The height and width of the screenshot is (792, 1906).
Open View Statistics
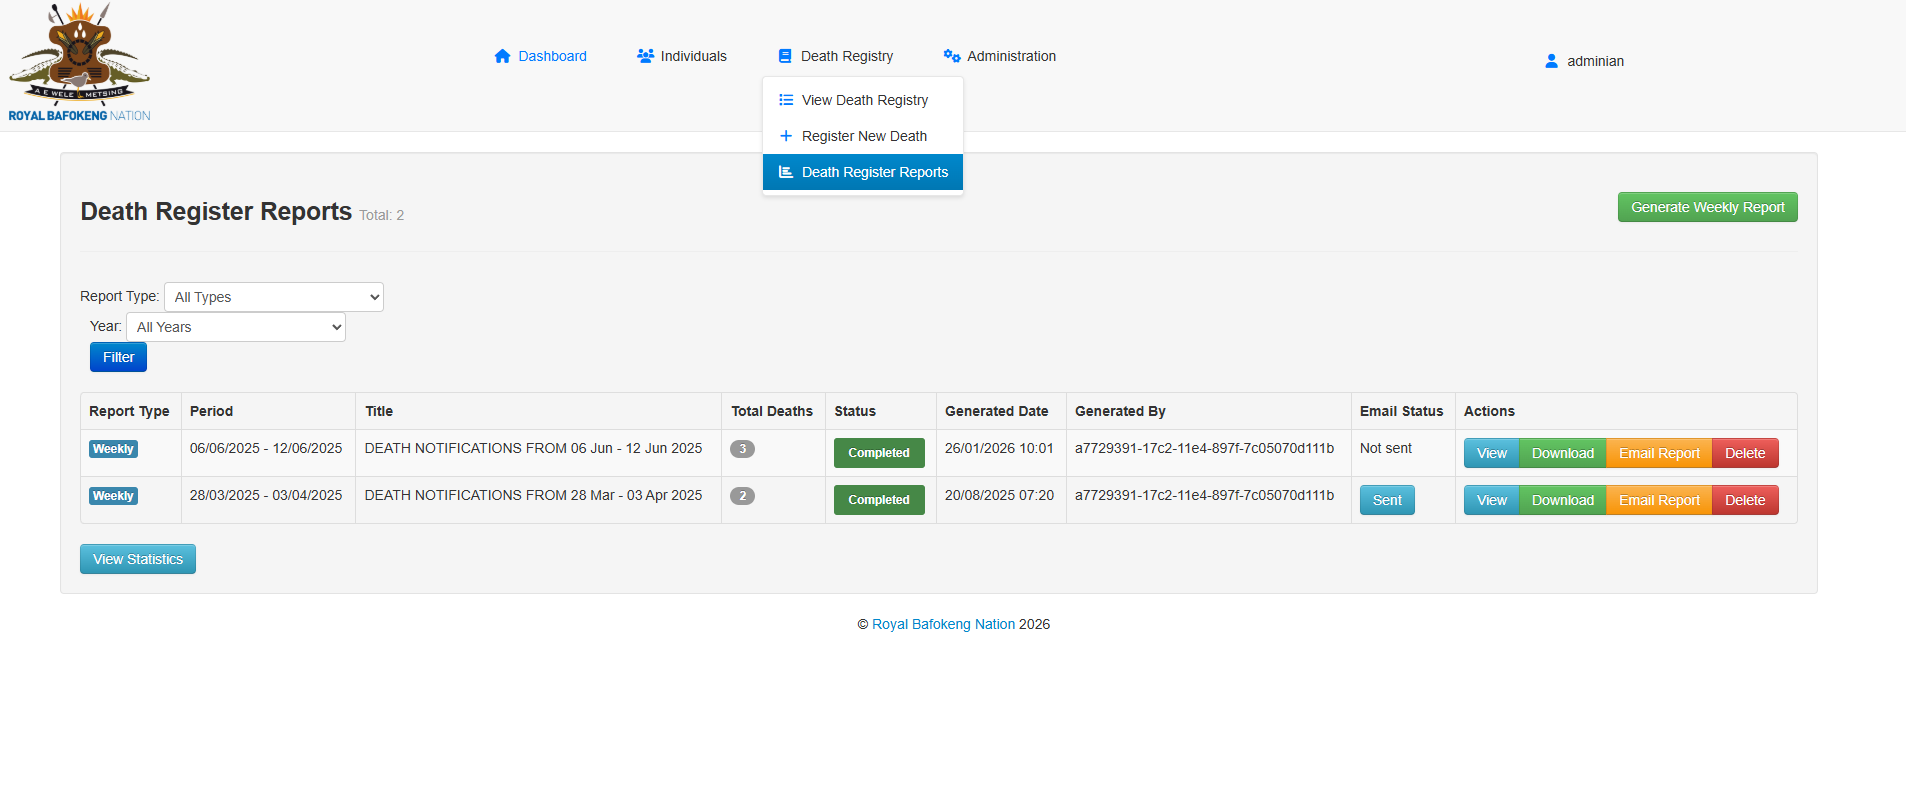(x=138, y=559)
